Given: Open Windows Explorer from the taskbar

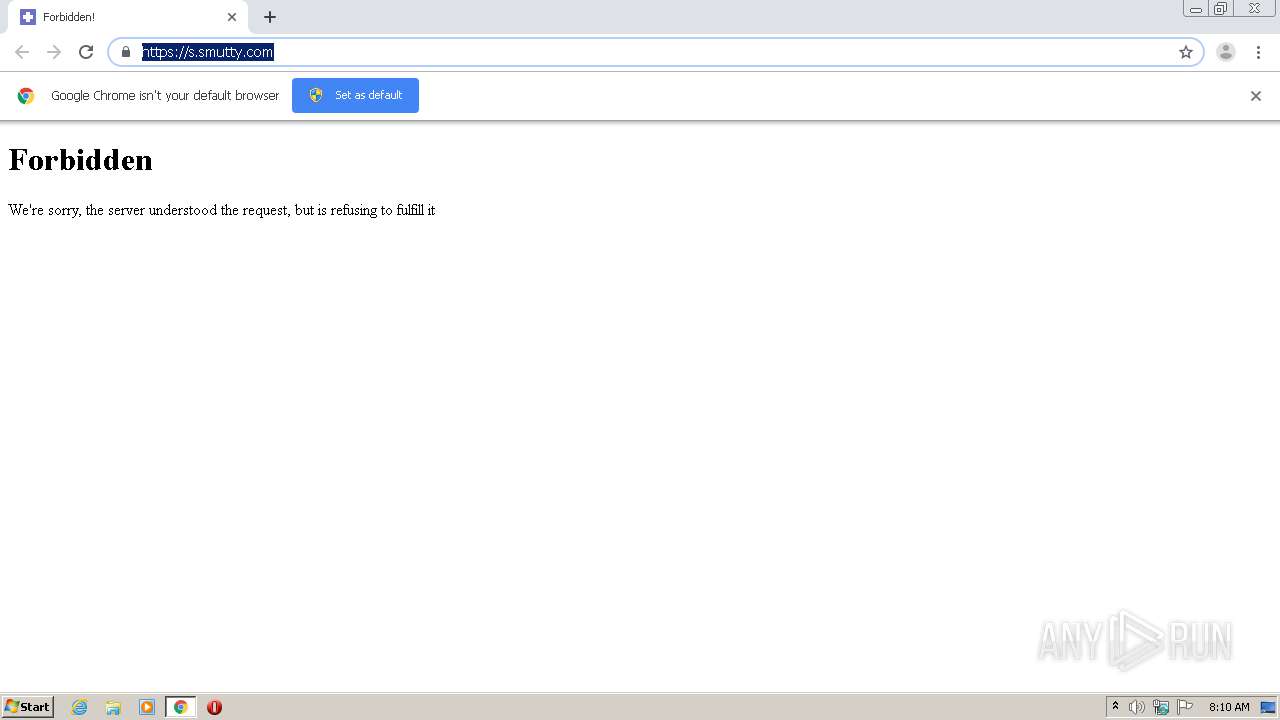Looking at the screenshot, I should pos(113,707).
